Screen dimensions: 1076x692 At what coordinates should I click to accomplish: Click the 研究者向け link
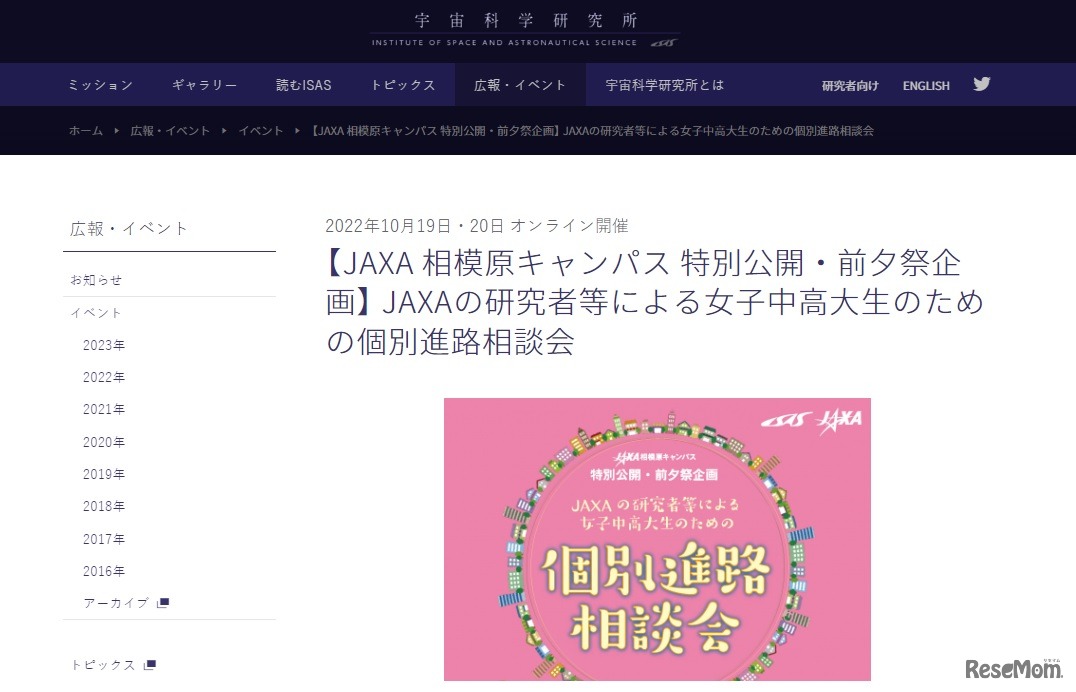850,86
